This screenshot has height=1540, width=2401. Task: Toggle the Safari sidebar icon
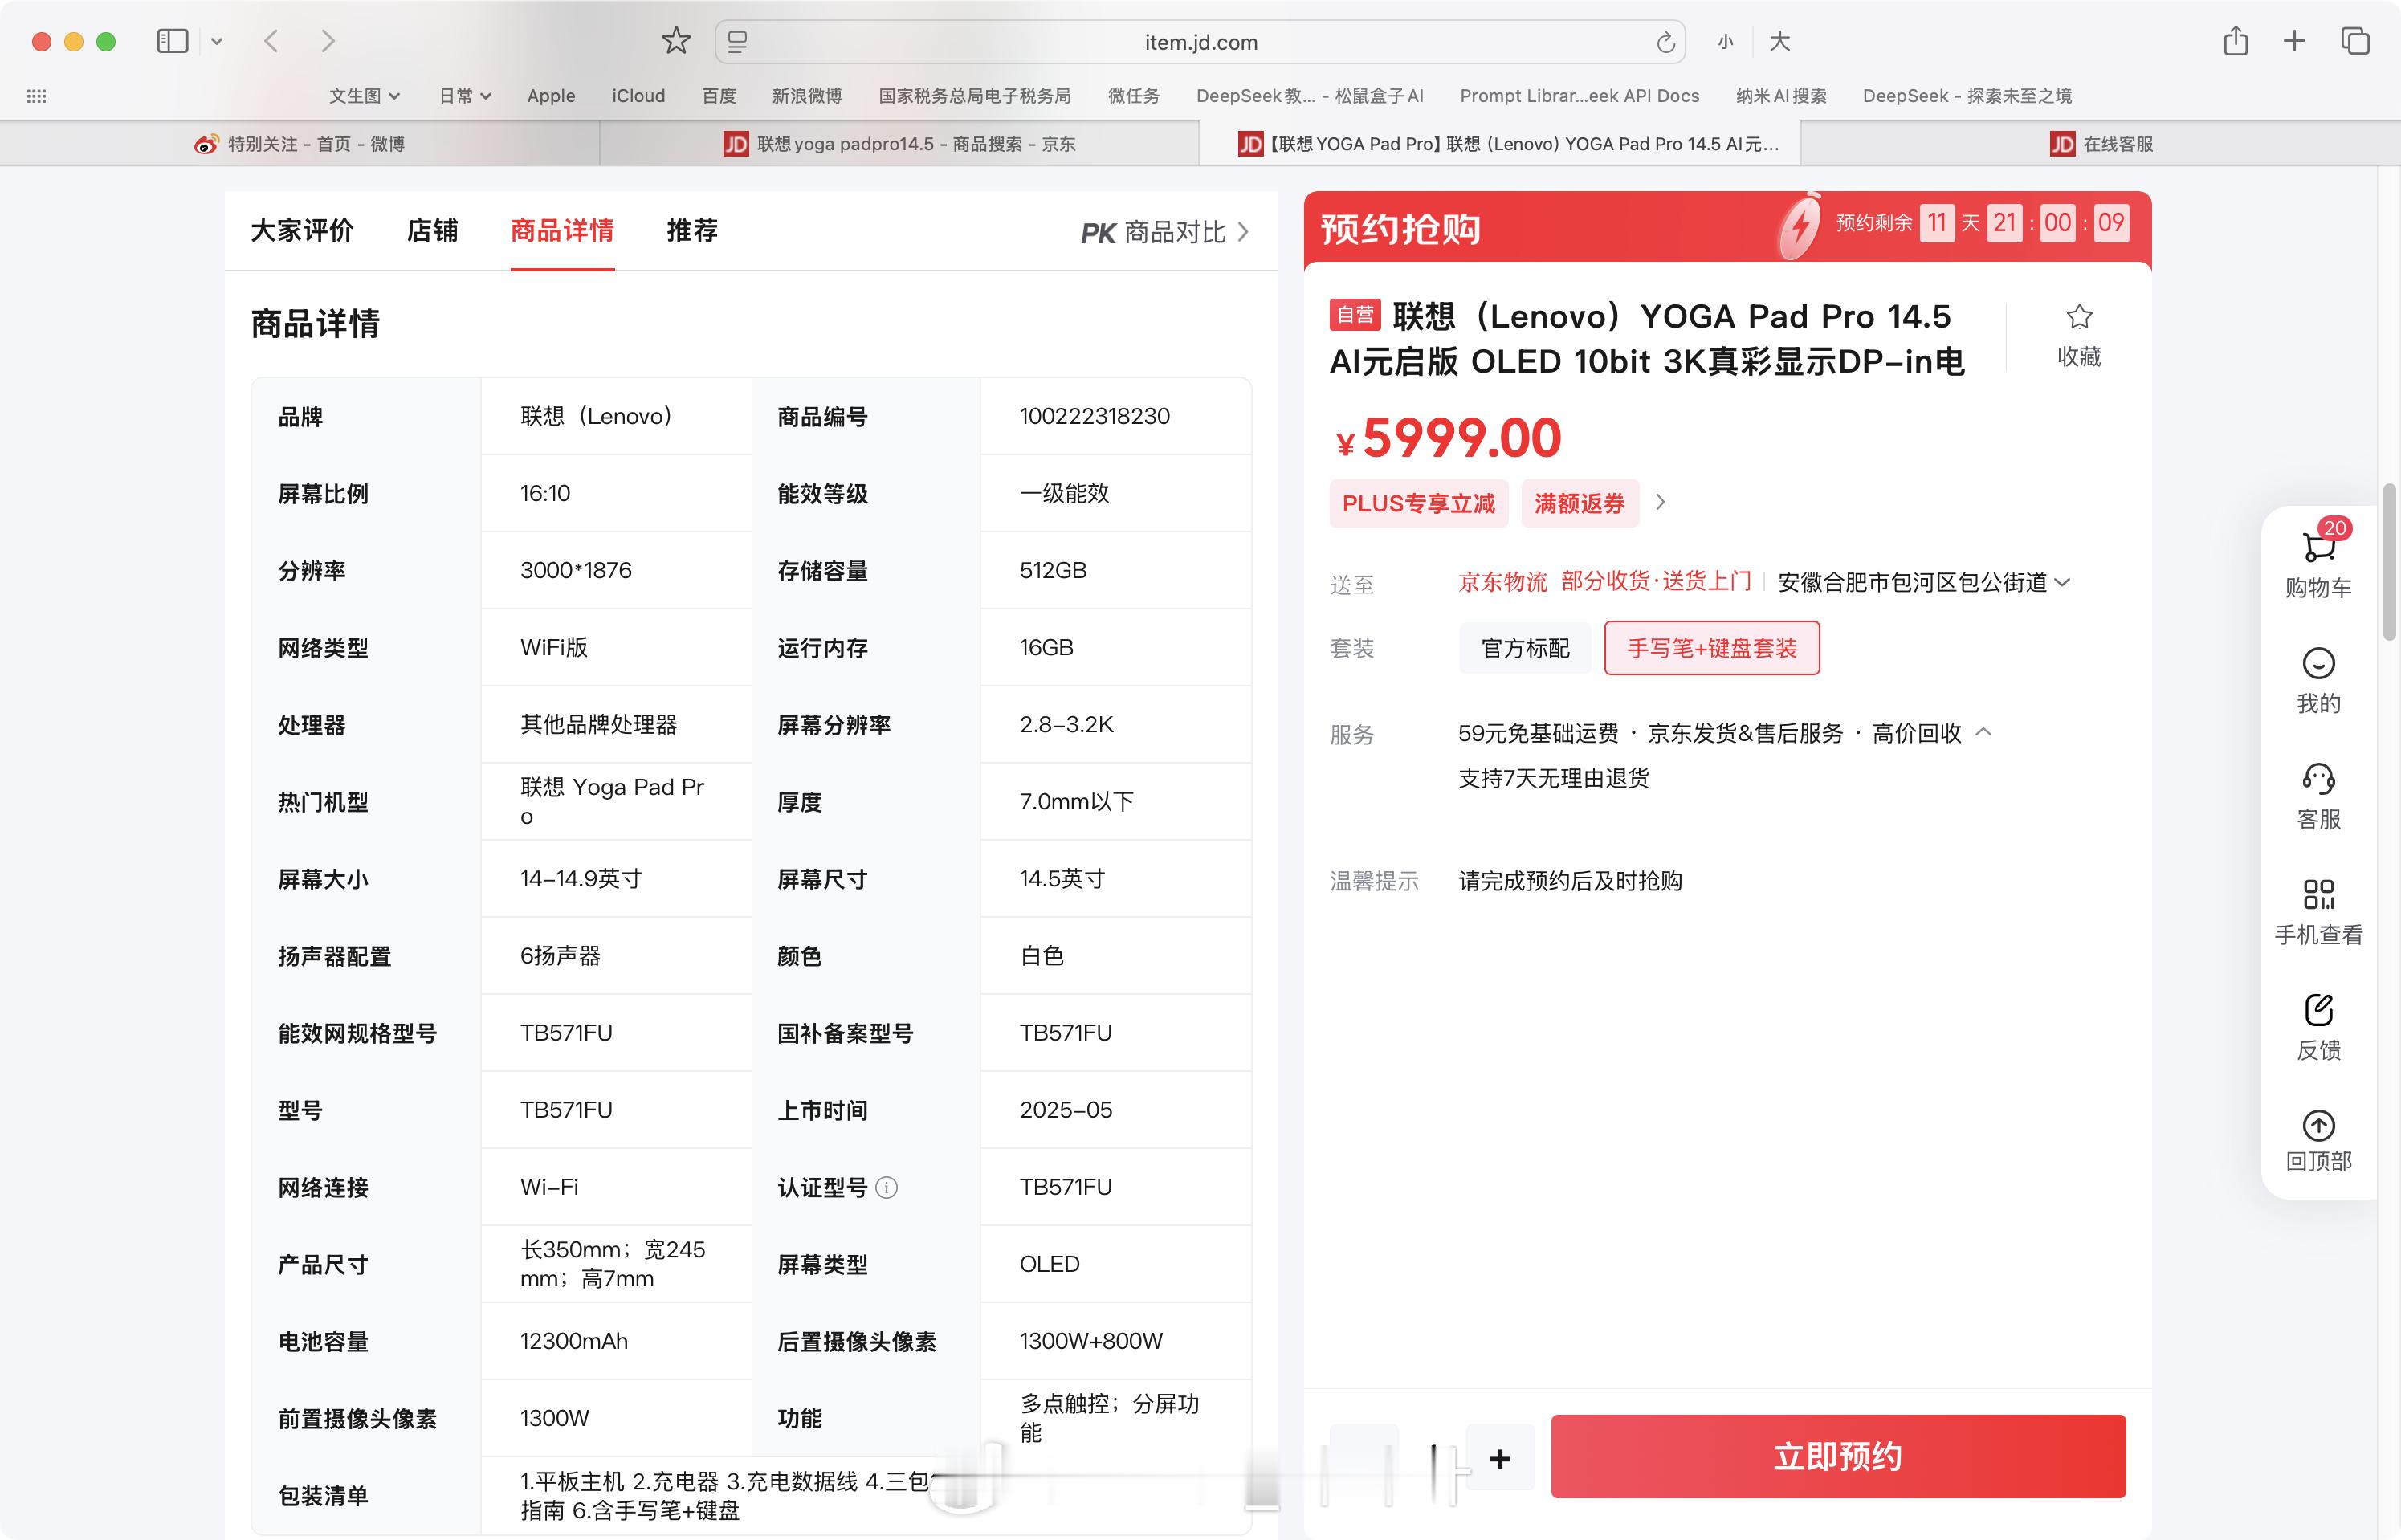point(172,41)
